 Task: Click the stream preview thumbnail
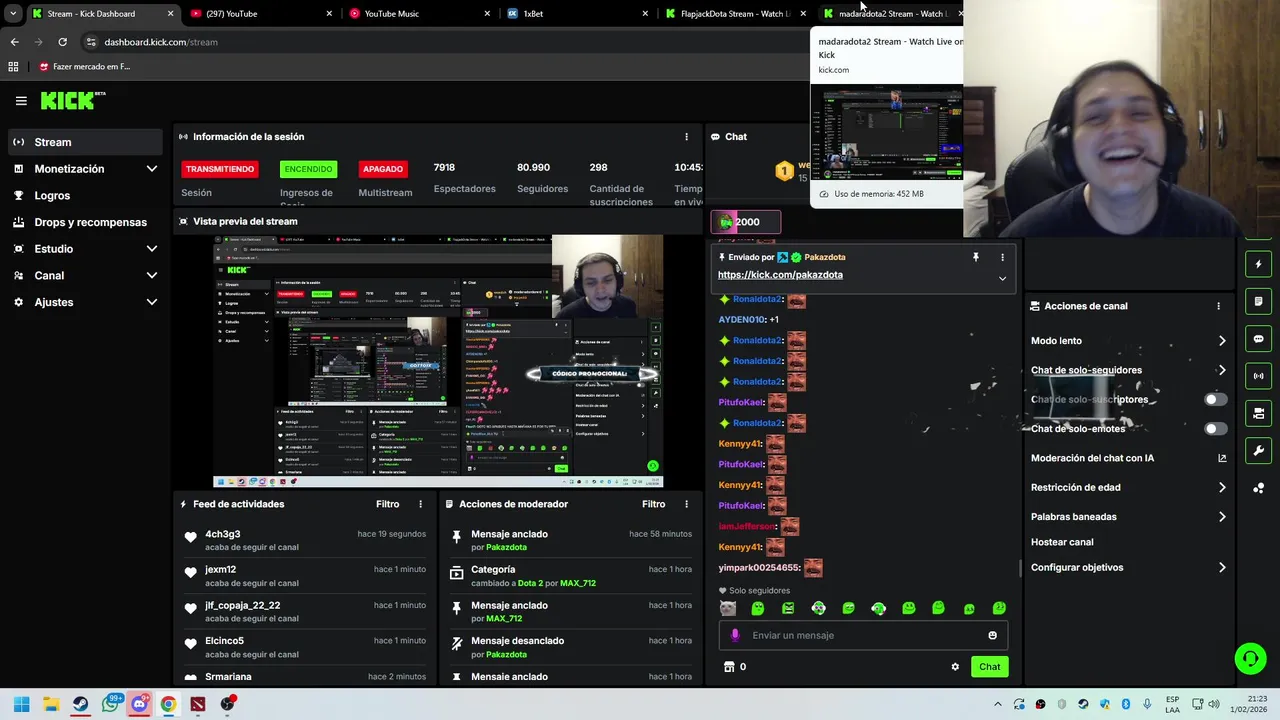tap(438, 361)
